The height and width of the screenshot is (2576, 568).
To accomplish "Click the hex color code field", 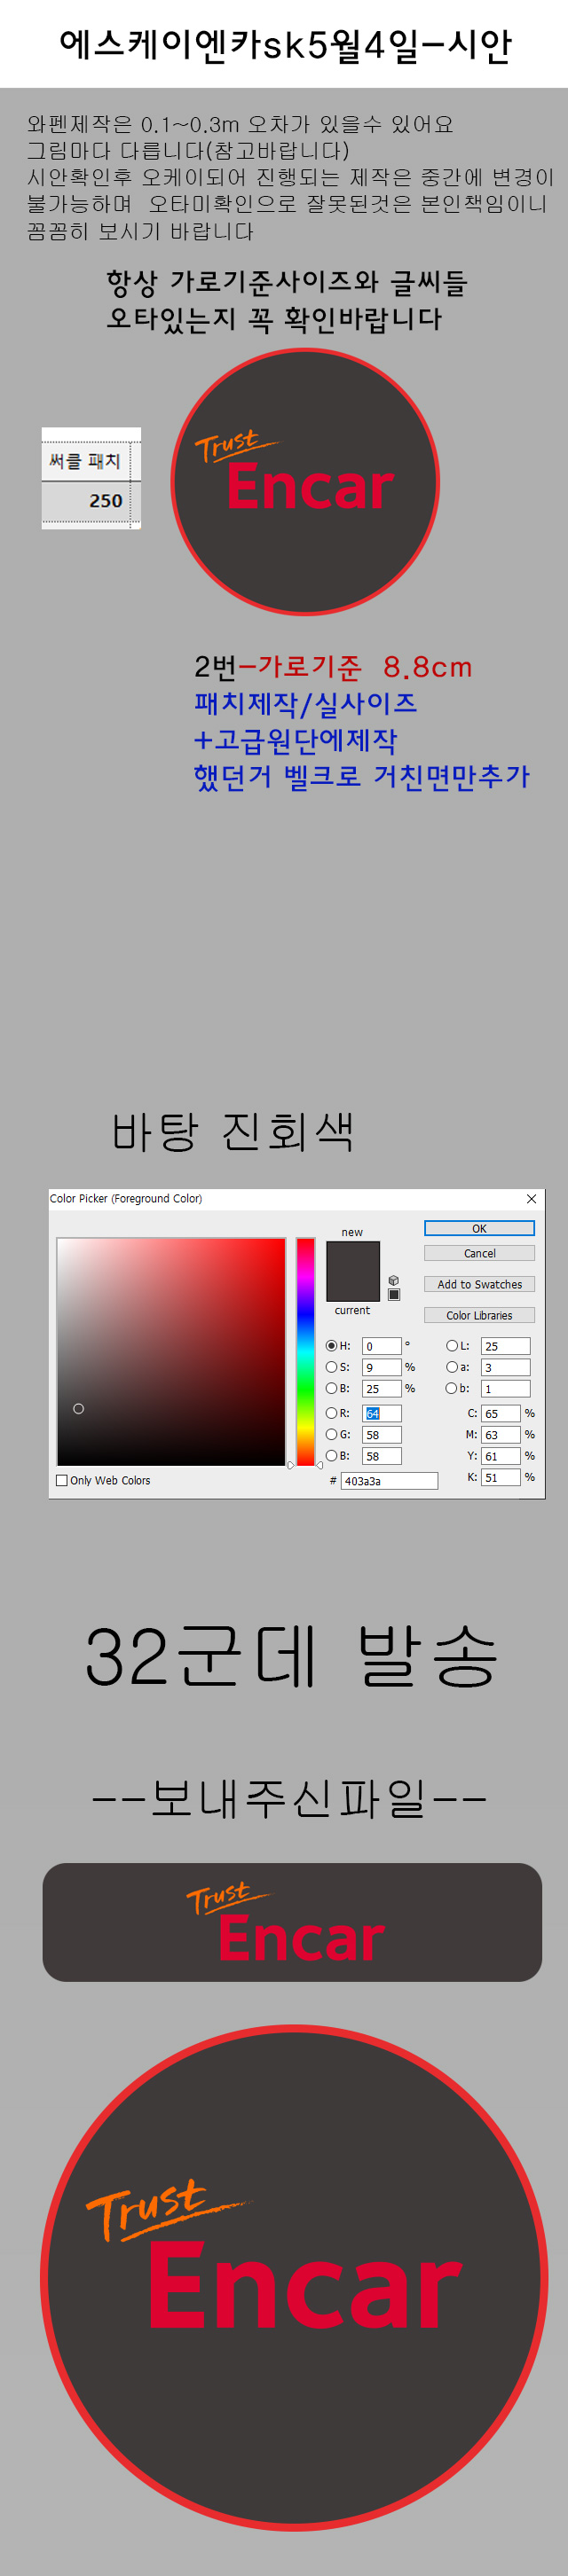I will pyautogui.click(x=389, y=1481).
